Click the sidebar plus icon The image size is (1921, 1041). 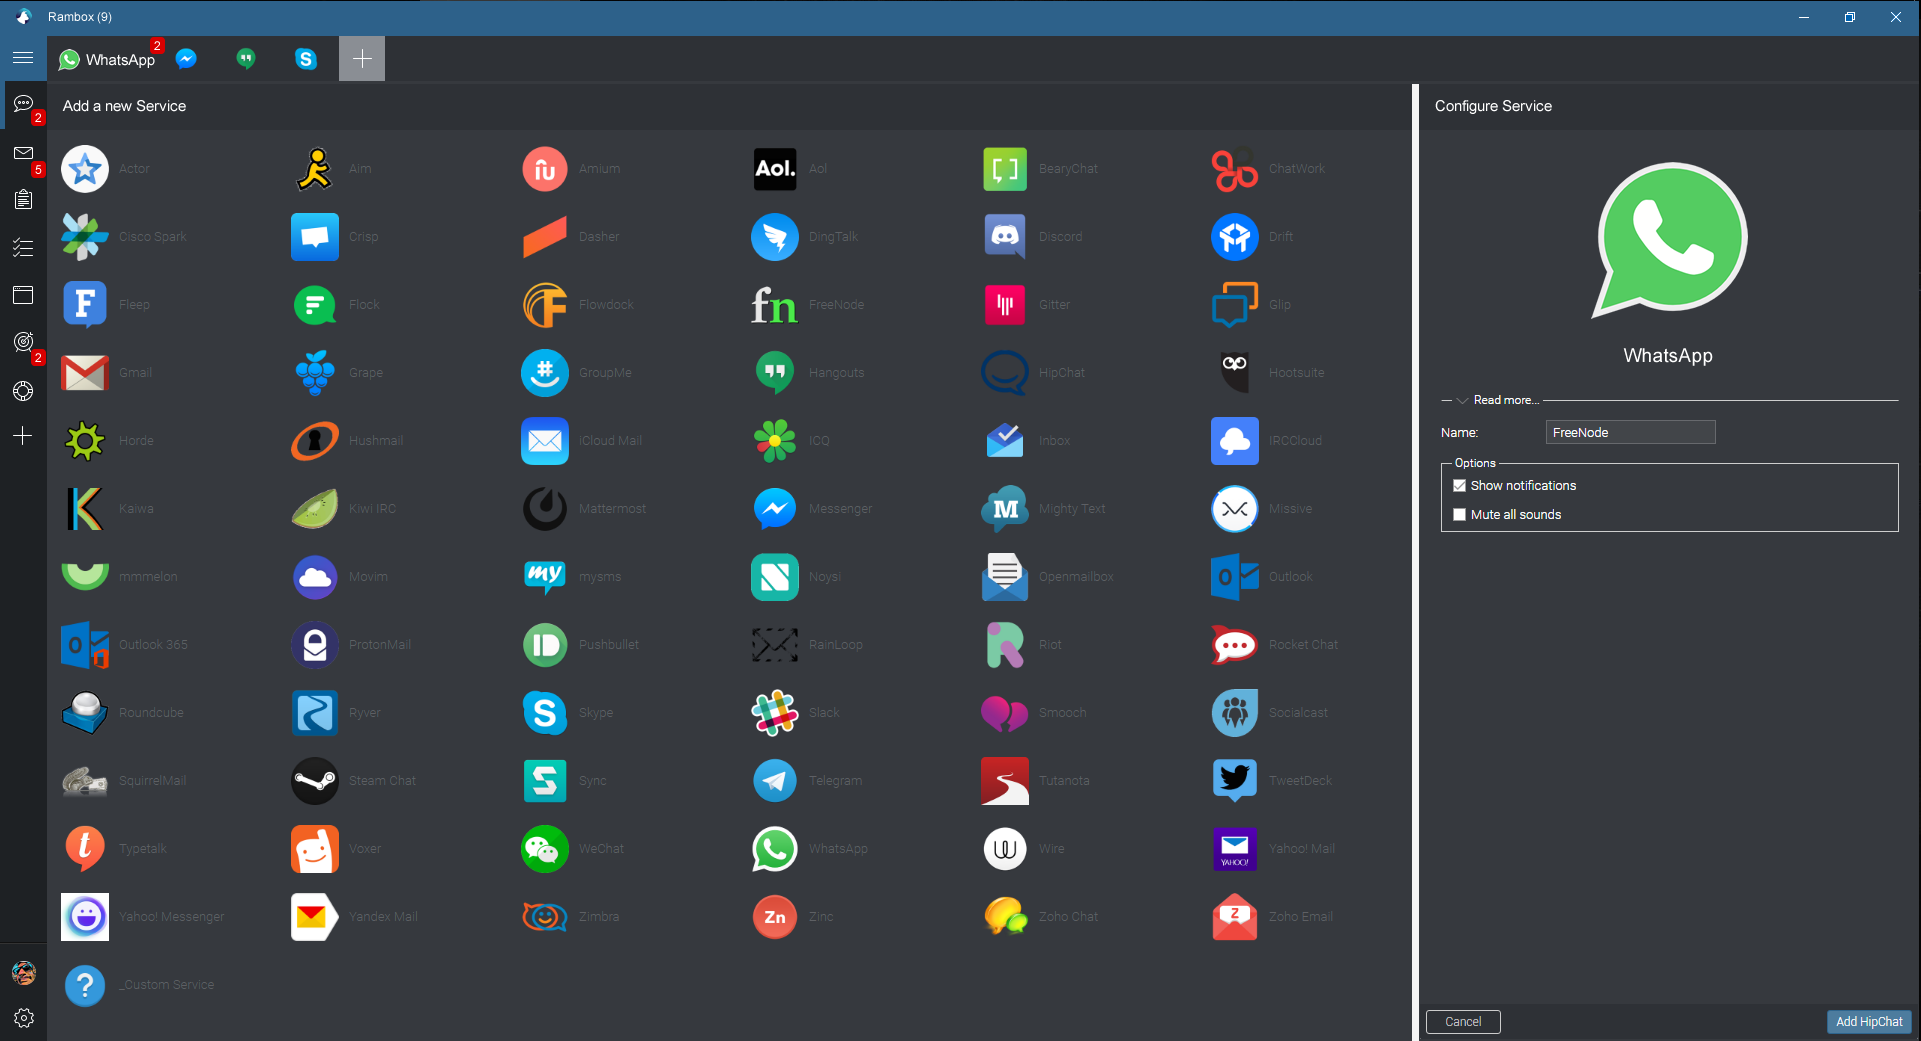pyautogui.click(x=23, y=436)
